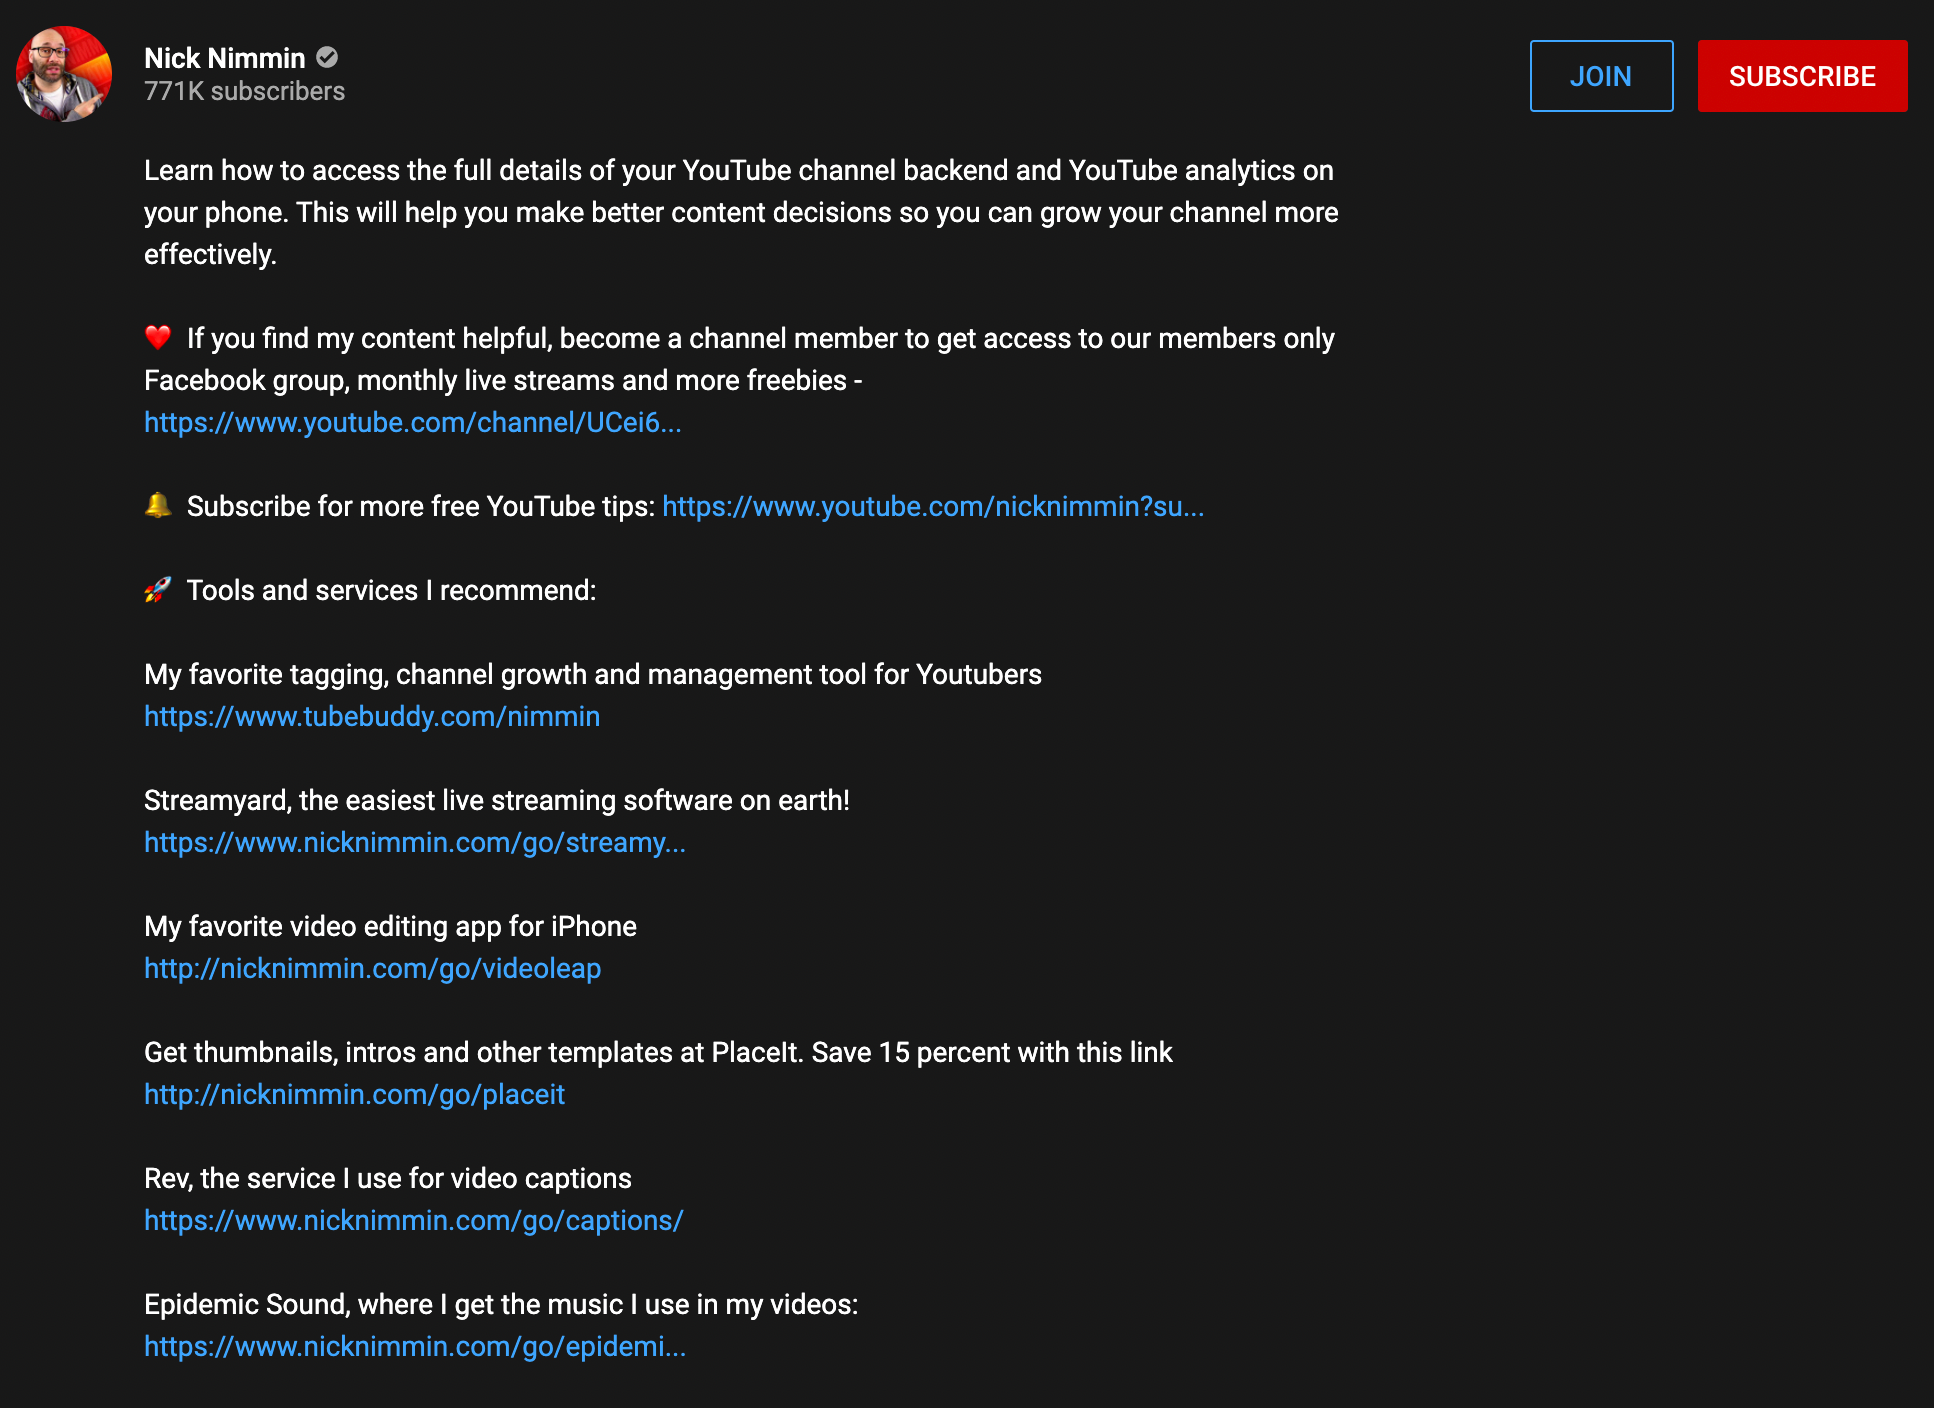Click the verified checkmark badge
1934x1408 pixels.
(x=326, y=57)
